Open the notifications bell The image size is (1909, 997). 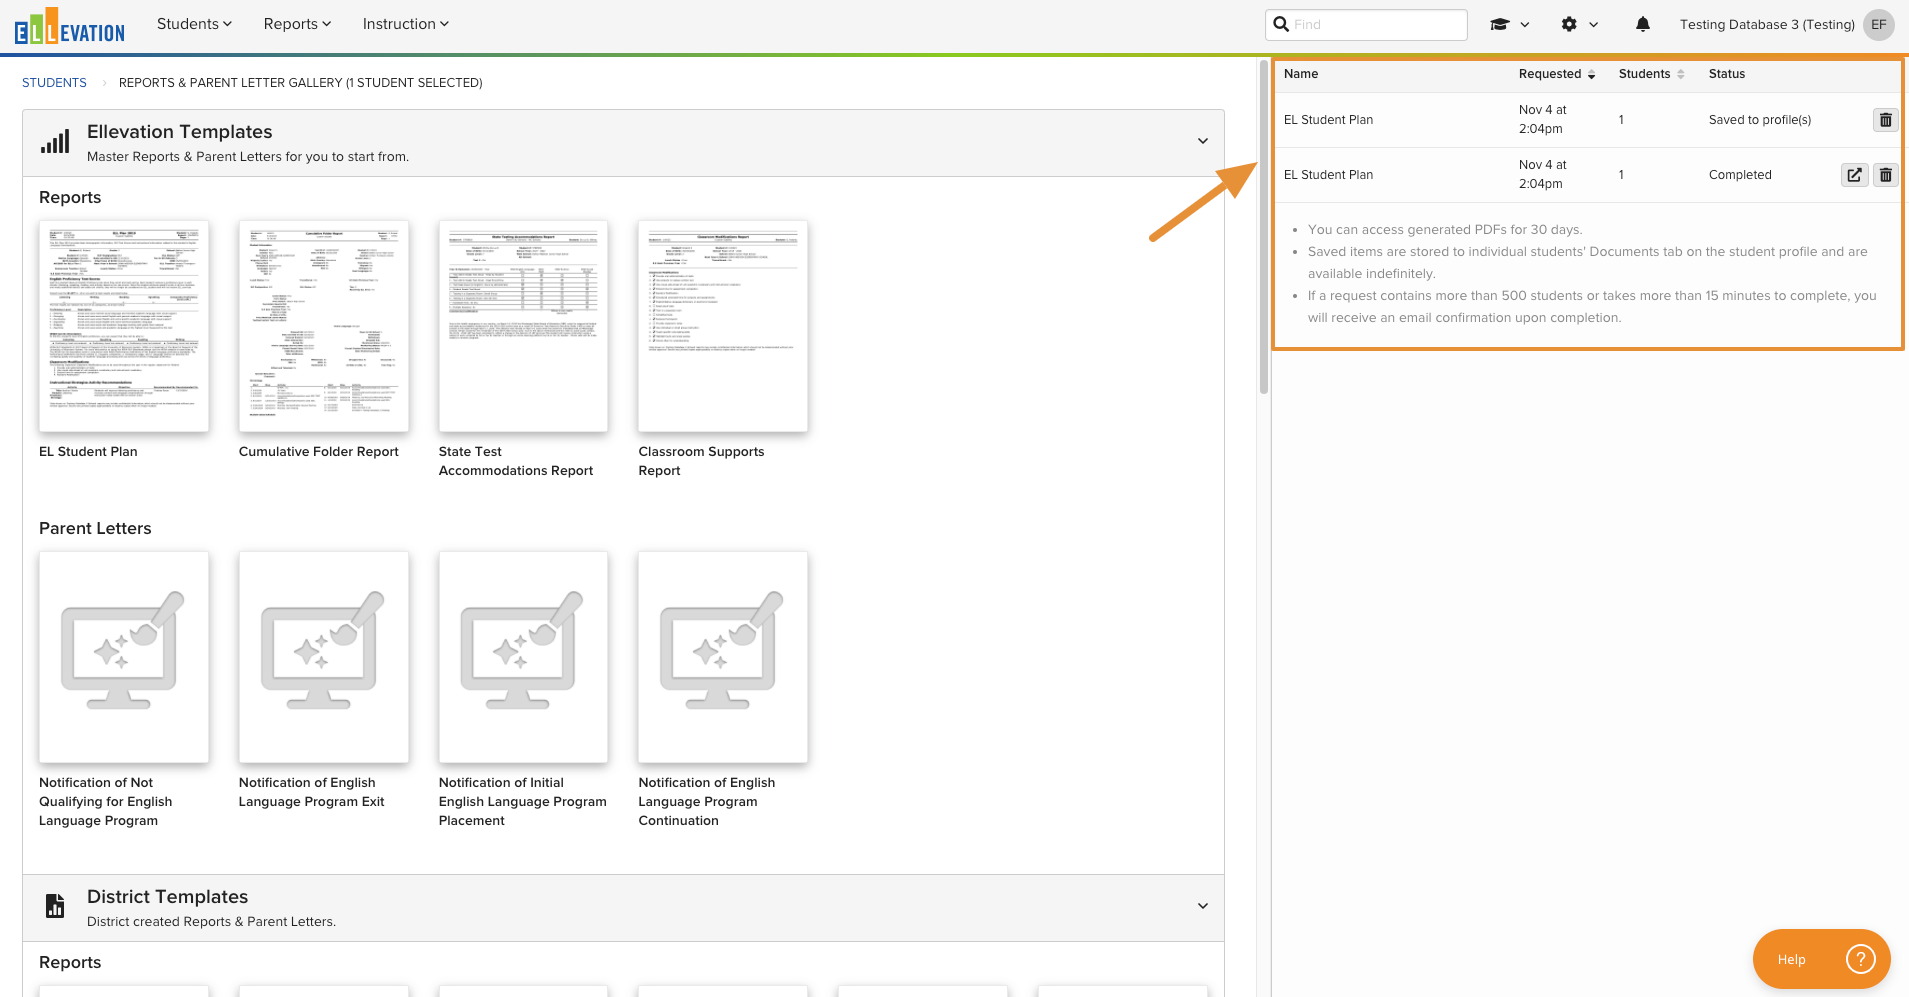pos(1643,24)
